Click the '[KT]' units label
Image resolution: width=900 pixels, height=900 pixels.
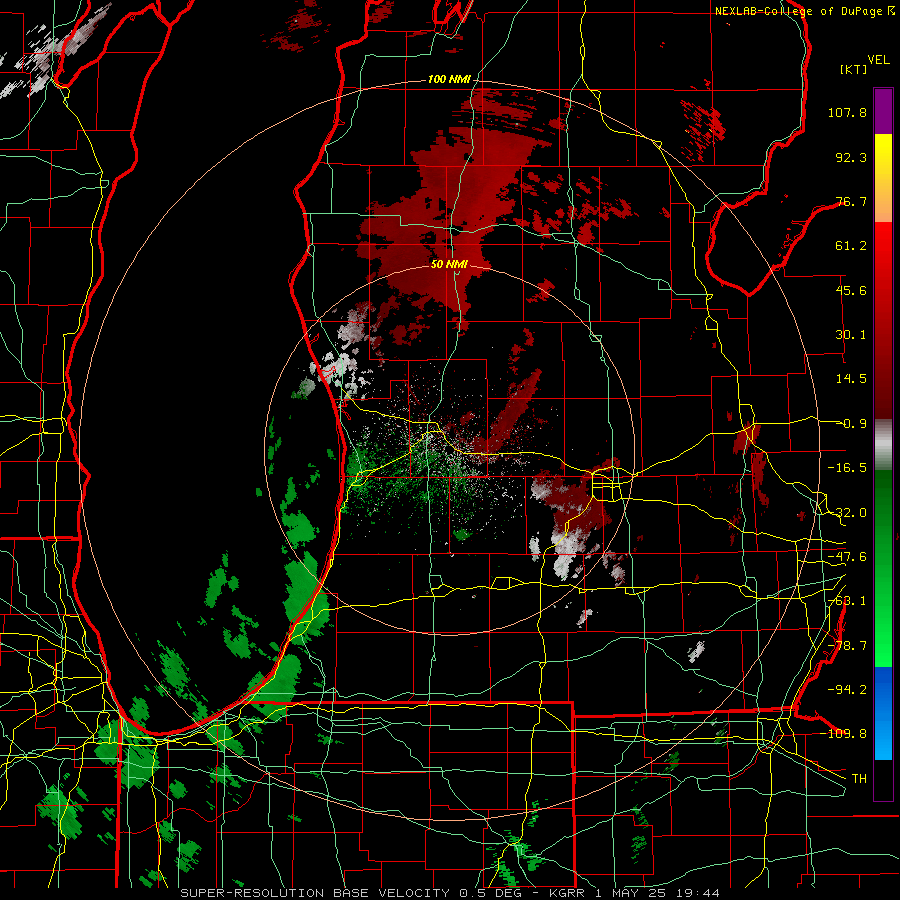[x=854, y=69]
